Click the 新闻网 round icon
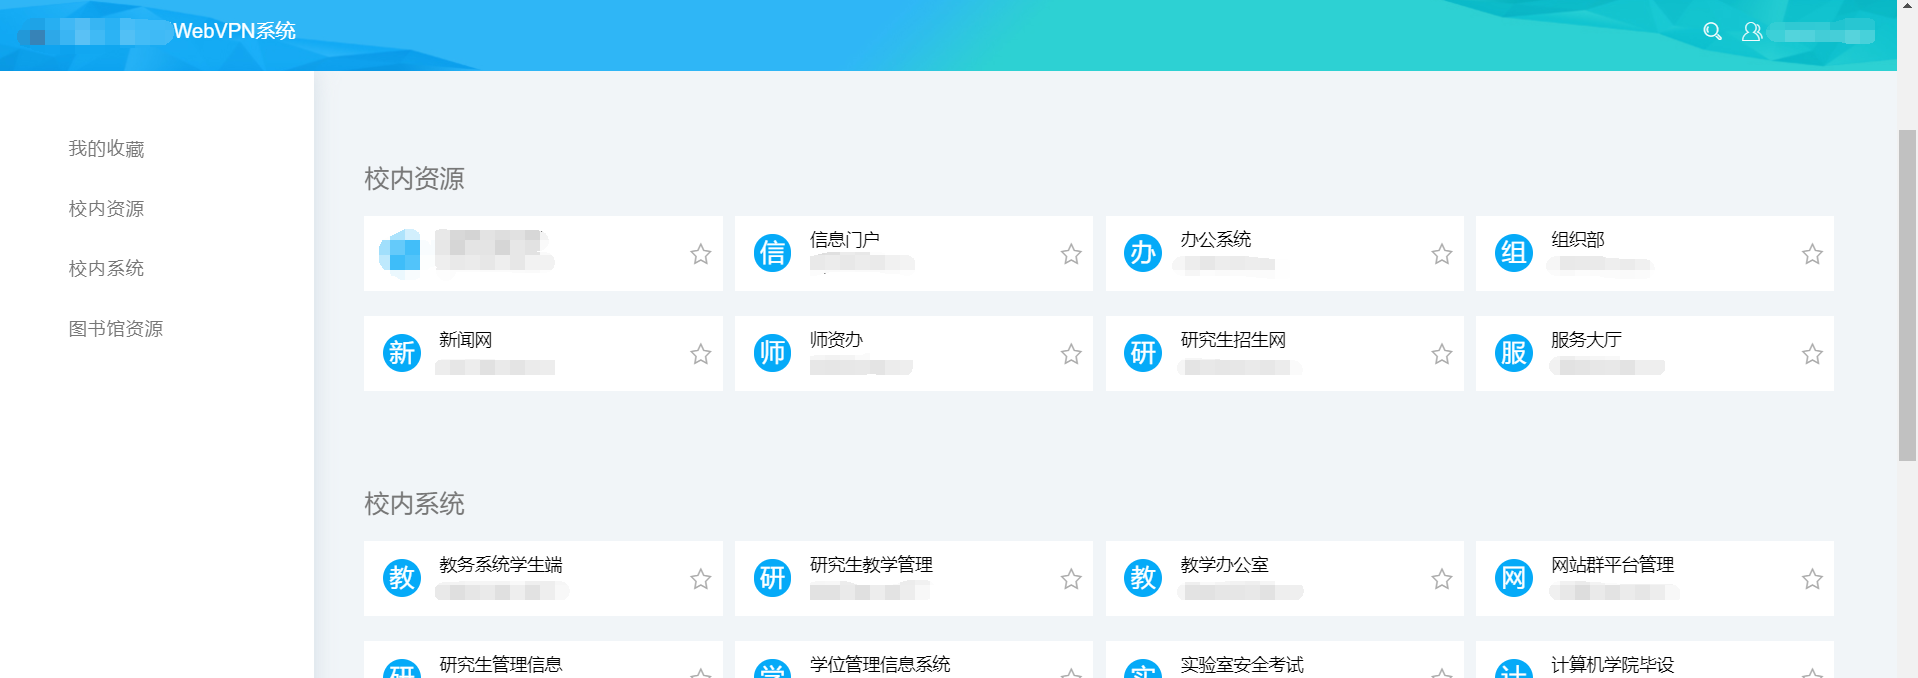The height and width of the screenshot is (678, 1918). pos(402,353)
